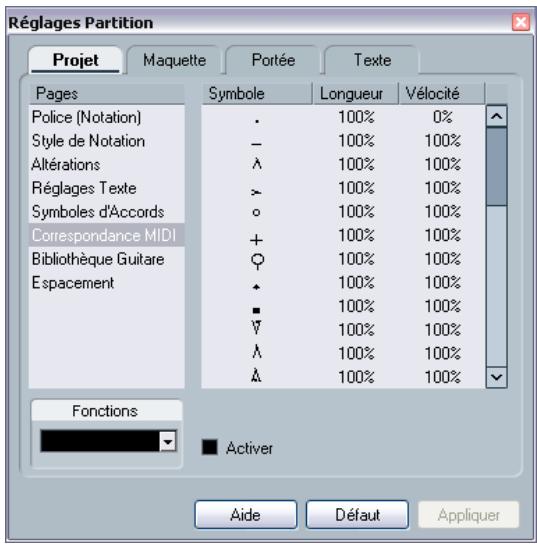This screenshot has width=537, height=546.
Task: Select the Altérations page
Action: pos(107,165)
